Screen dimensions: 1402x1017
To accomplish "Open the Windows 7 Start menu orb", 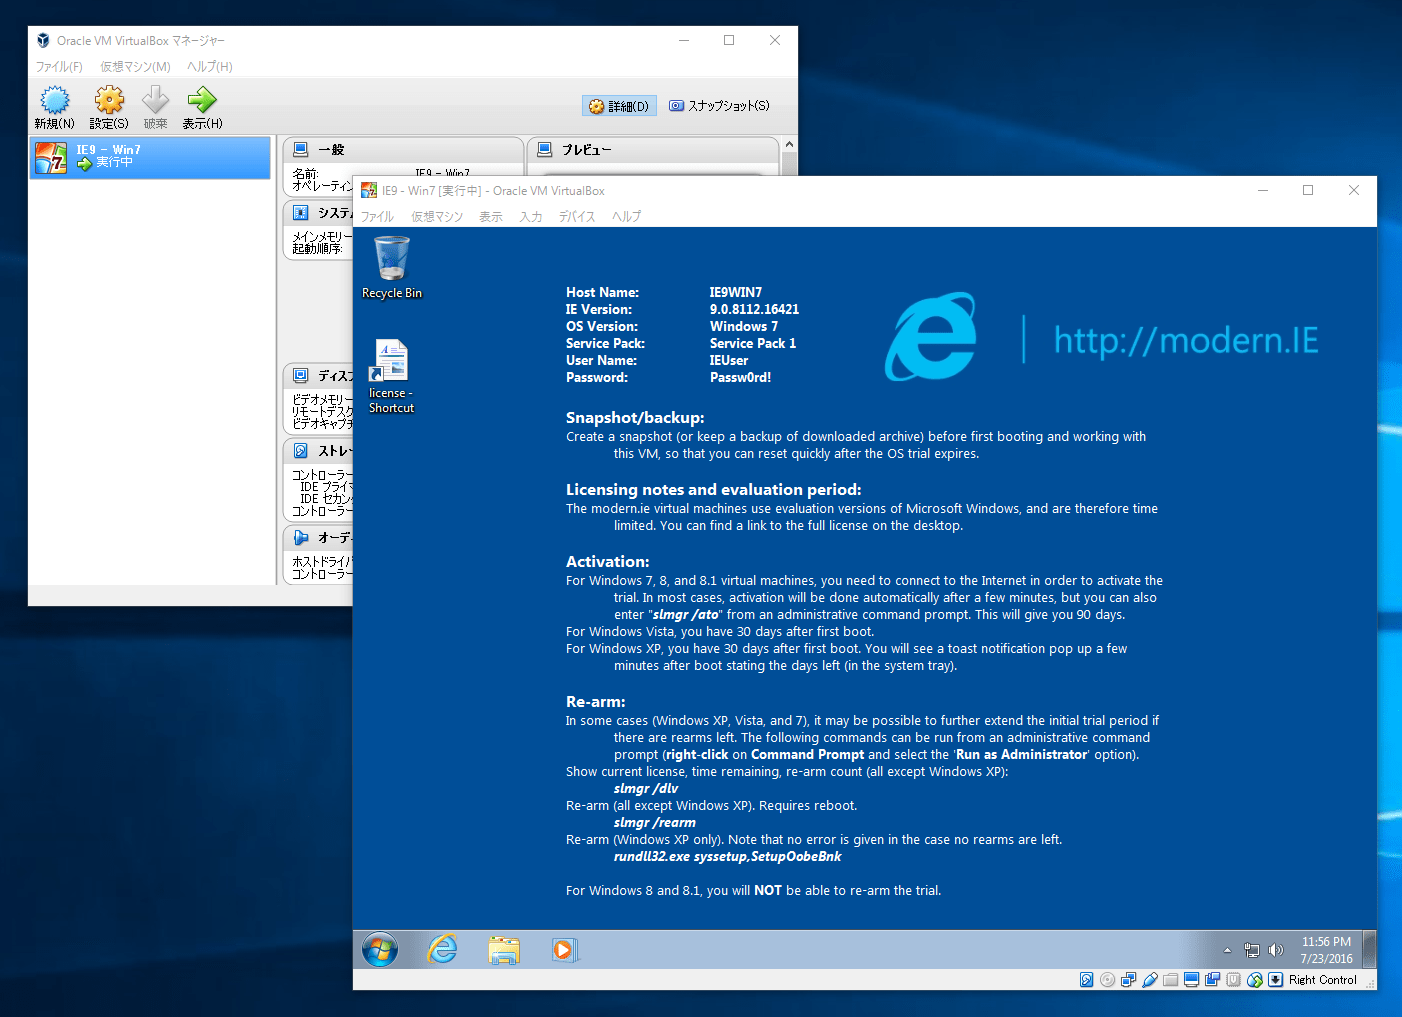I will pos(380,949).
